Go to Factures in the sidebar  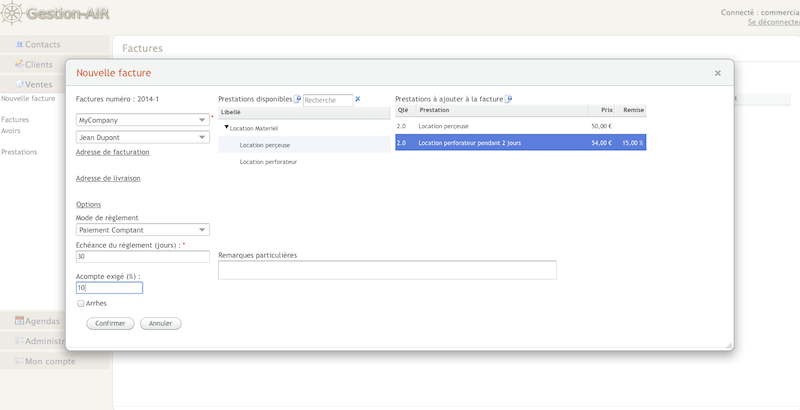[x=15, y=119]
